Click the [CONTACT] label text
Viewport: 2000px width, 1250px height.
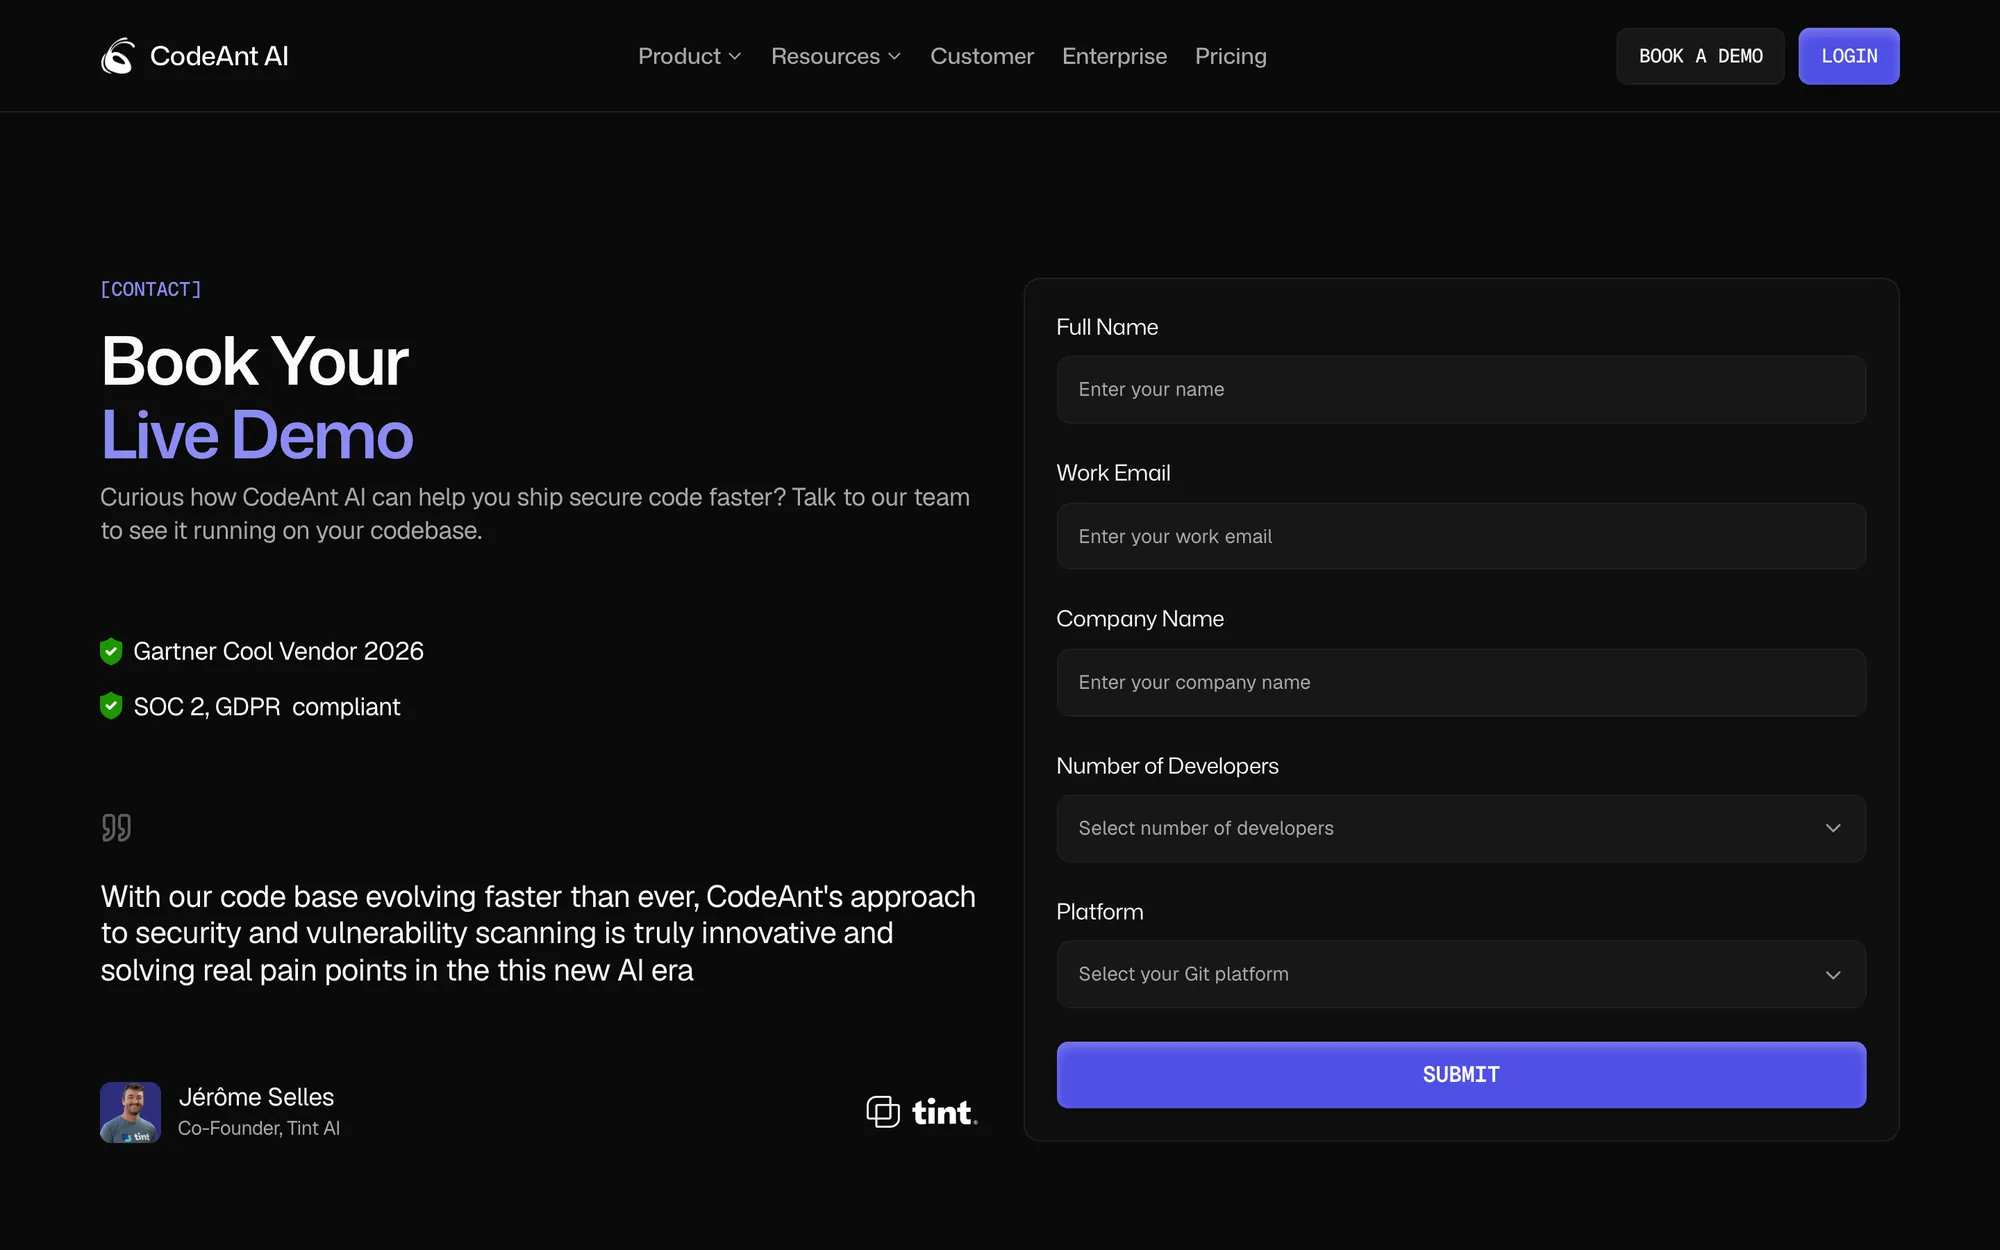tap(151, 289)
